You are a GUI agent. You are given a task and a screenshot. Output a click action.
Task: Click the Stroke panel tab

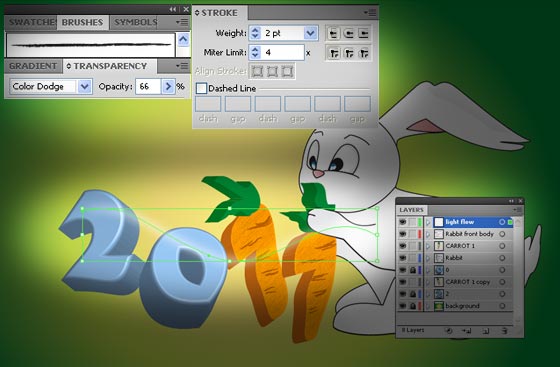coord(219,13)
